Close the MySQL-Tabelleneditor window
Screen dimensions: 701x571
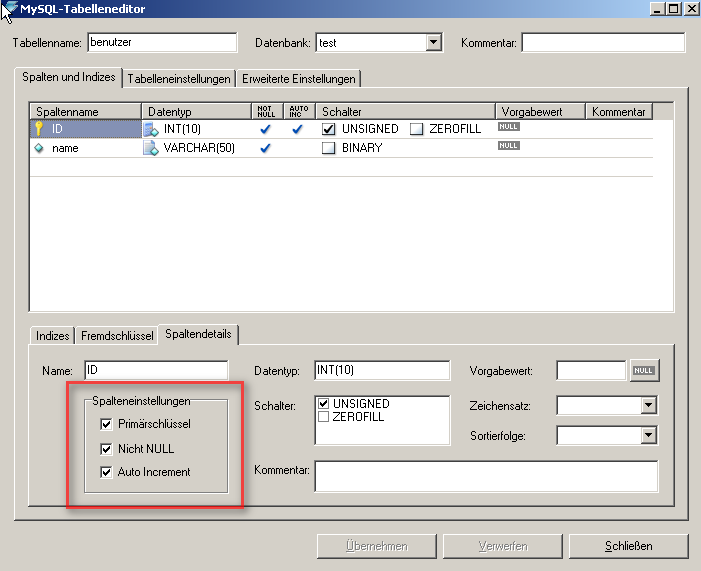691,8
